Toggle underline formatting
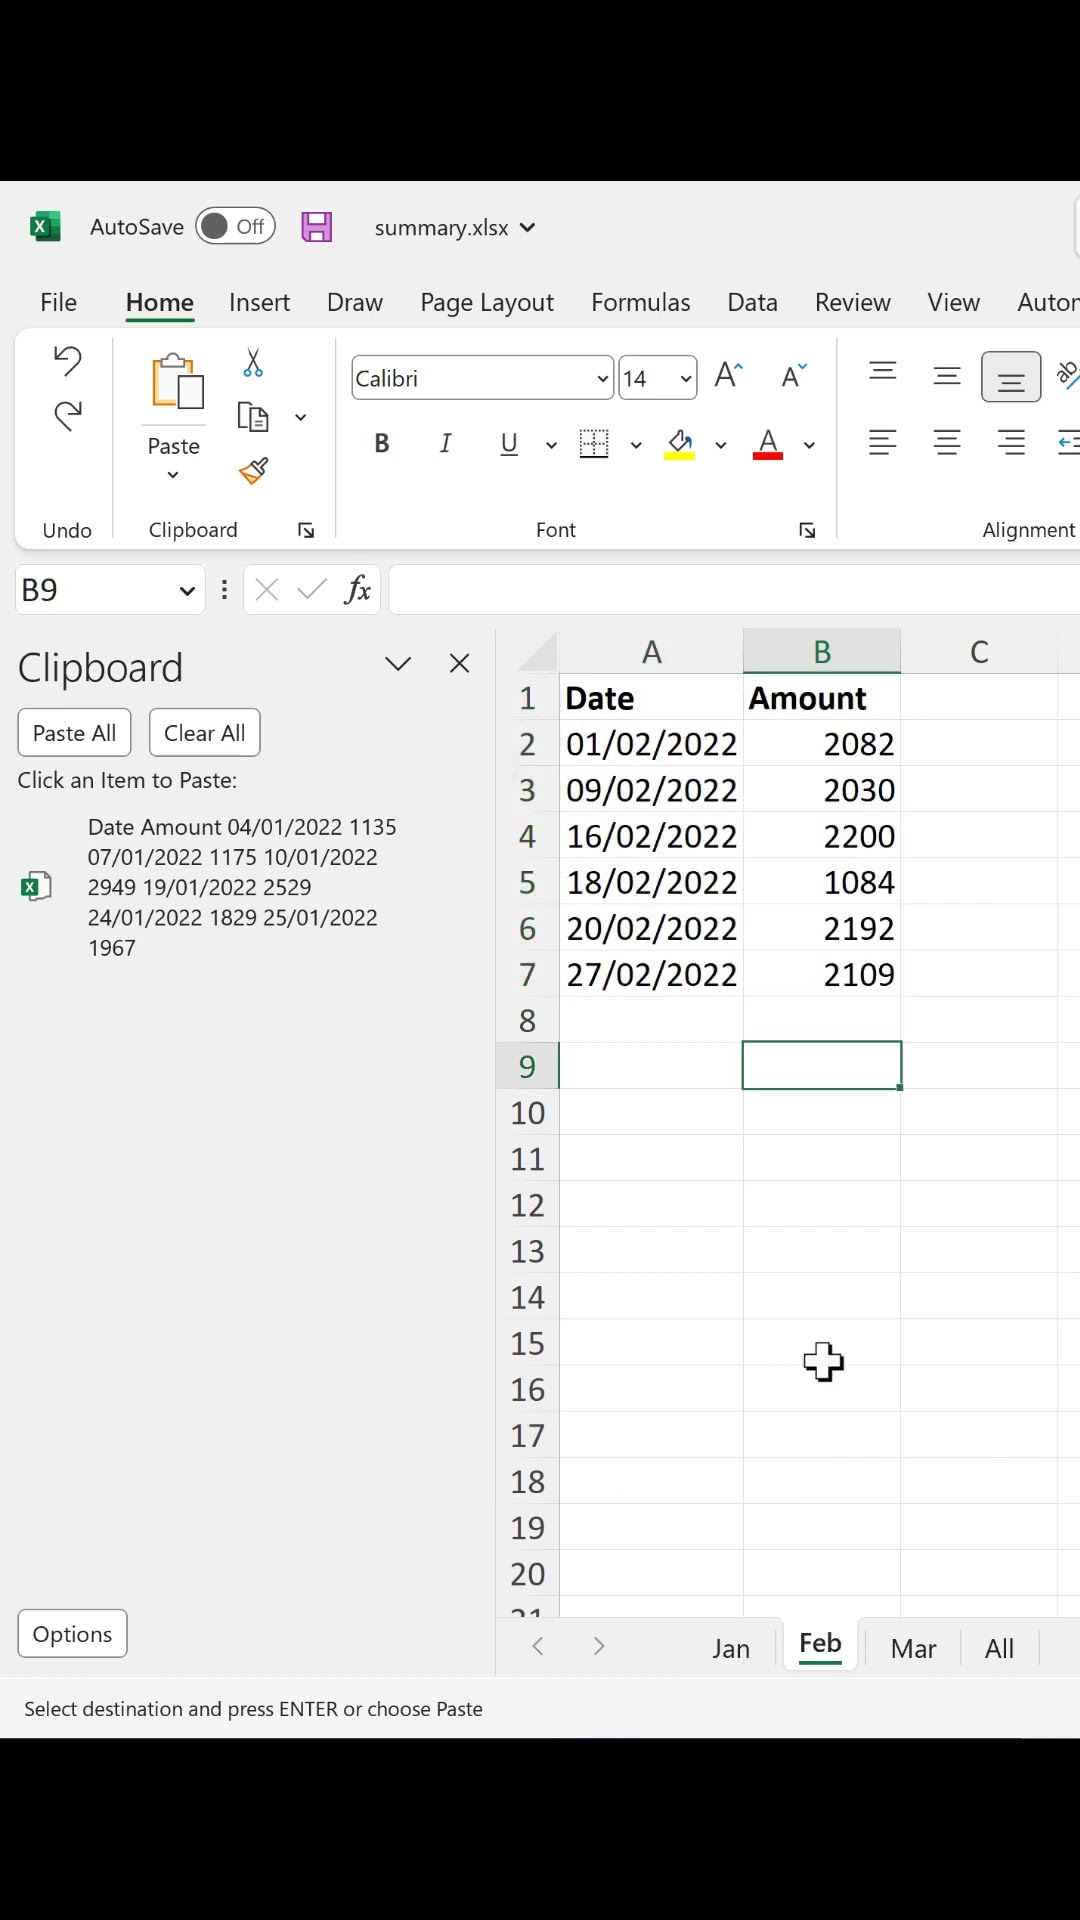 coord(509,443)
